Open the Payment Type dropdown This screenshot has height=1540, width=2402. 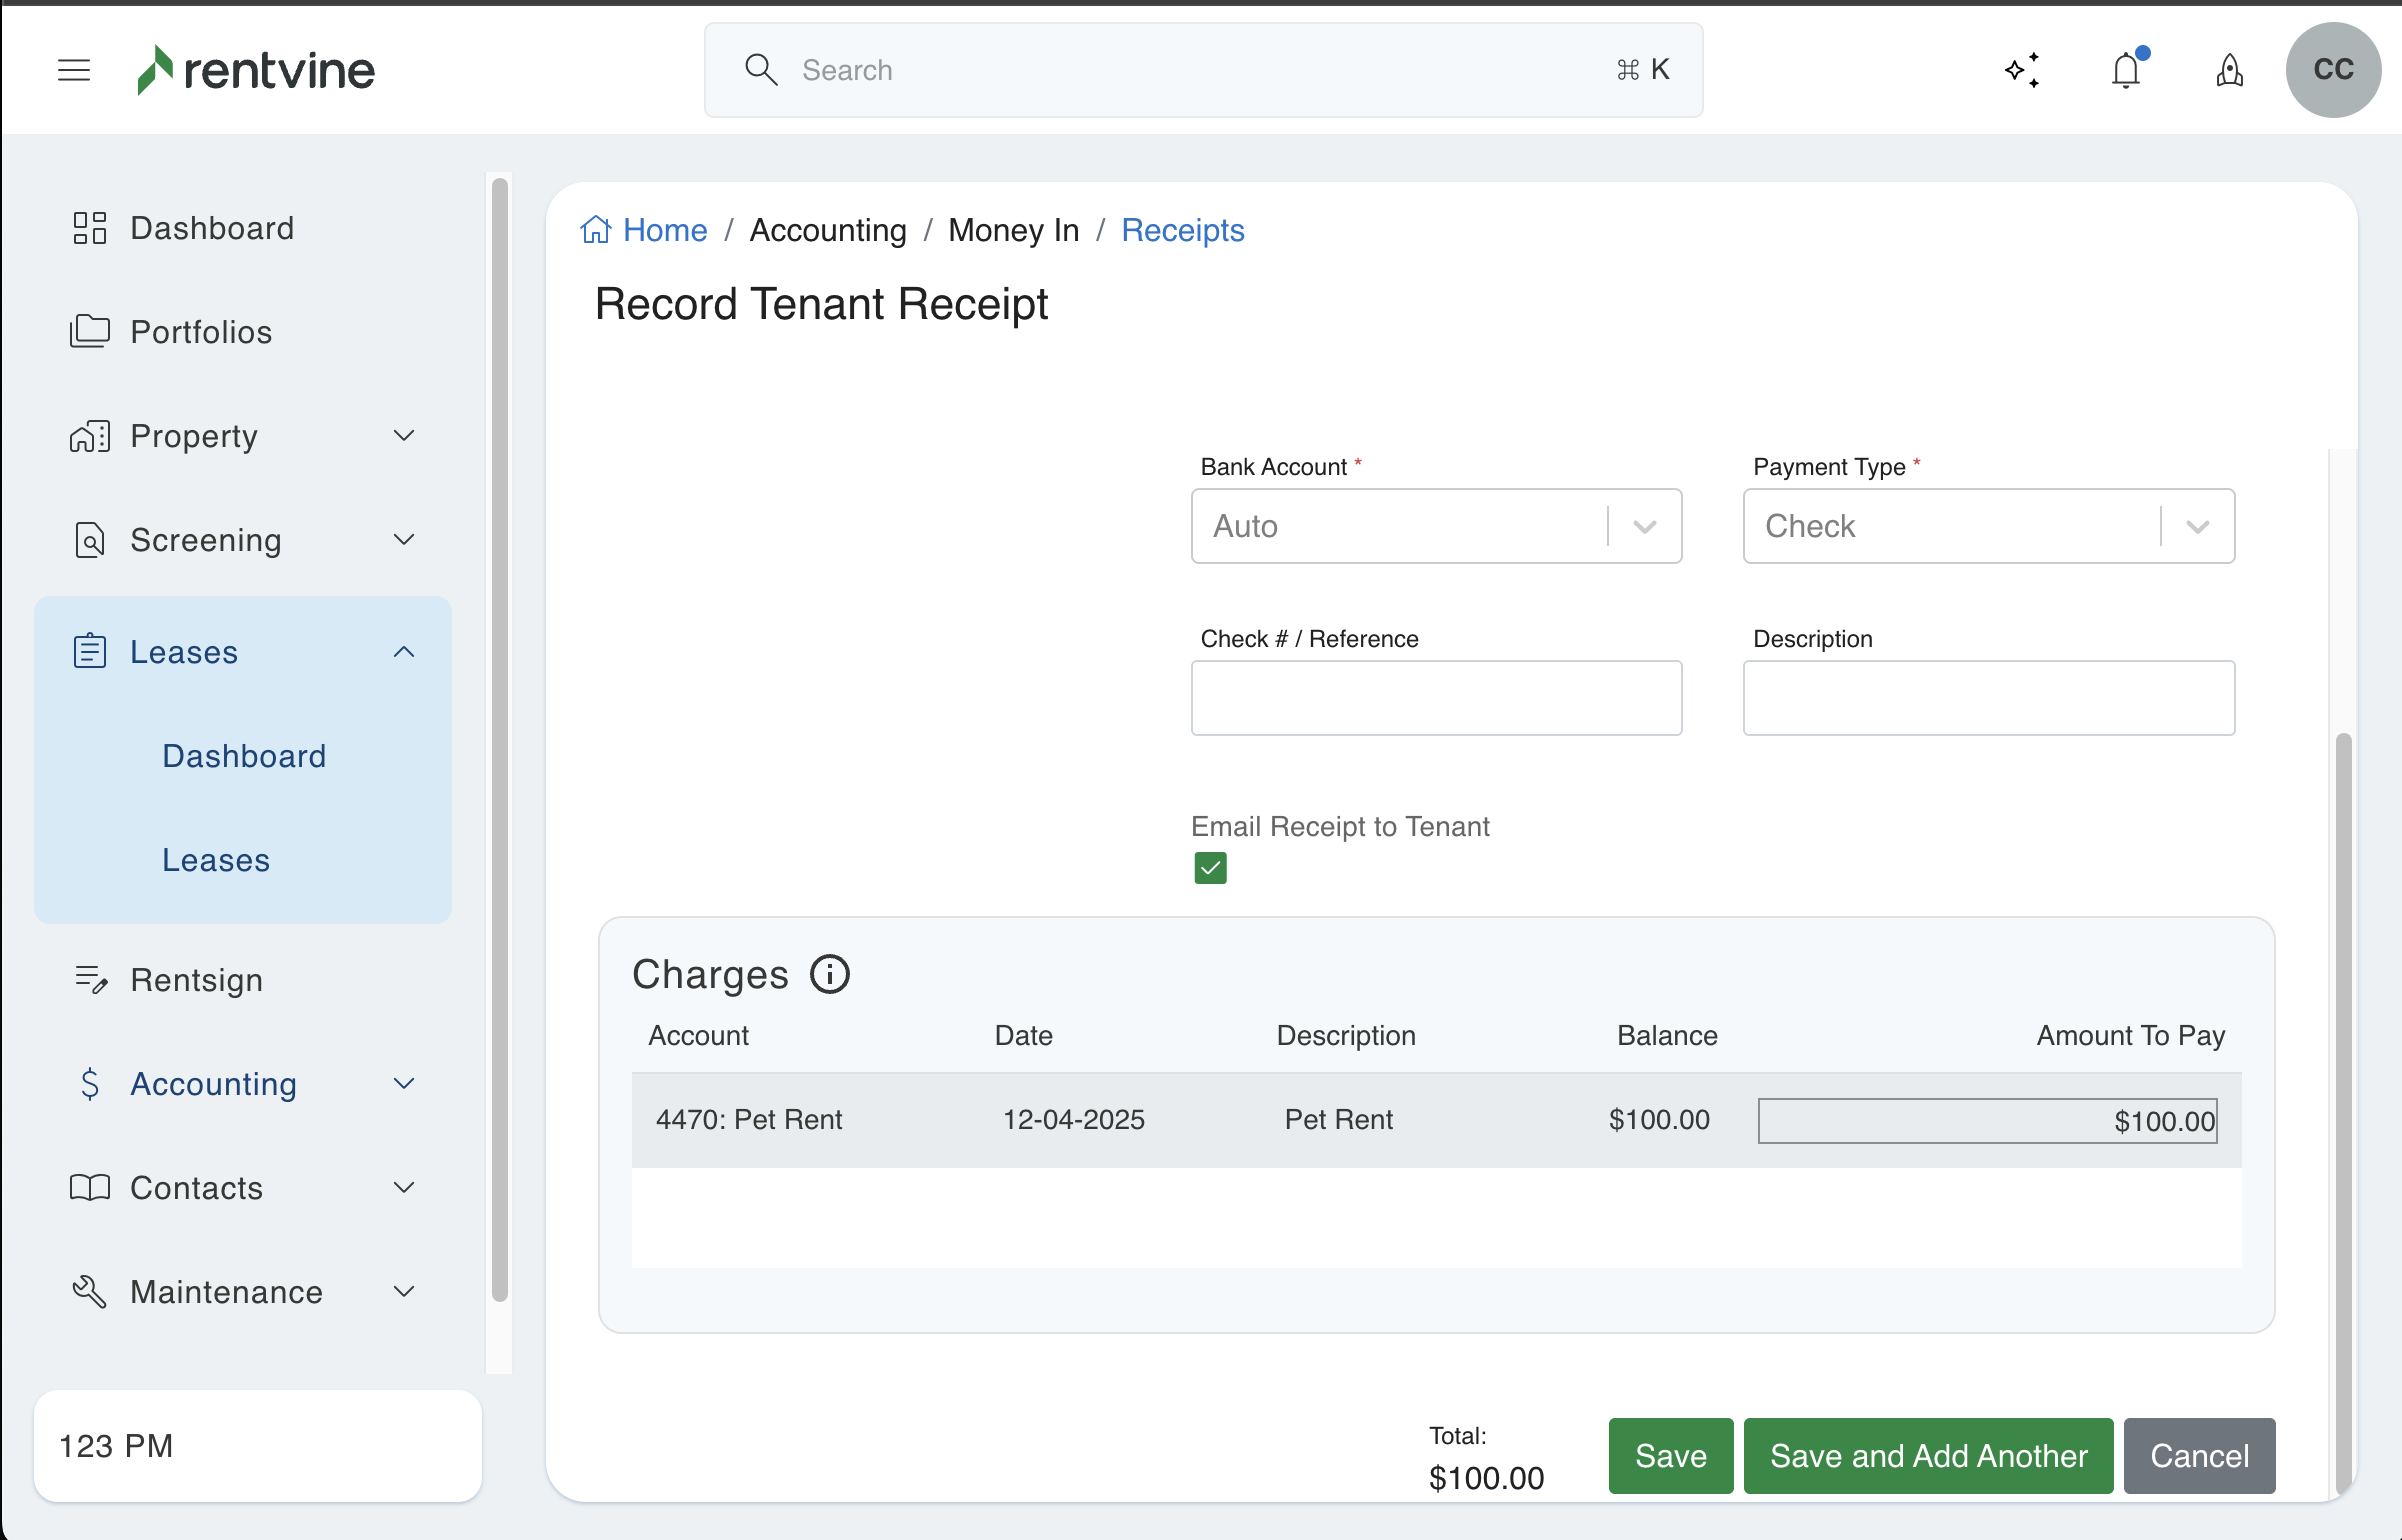pos(1988,526)
